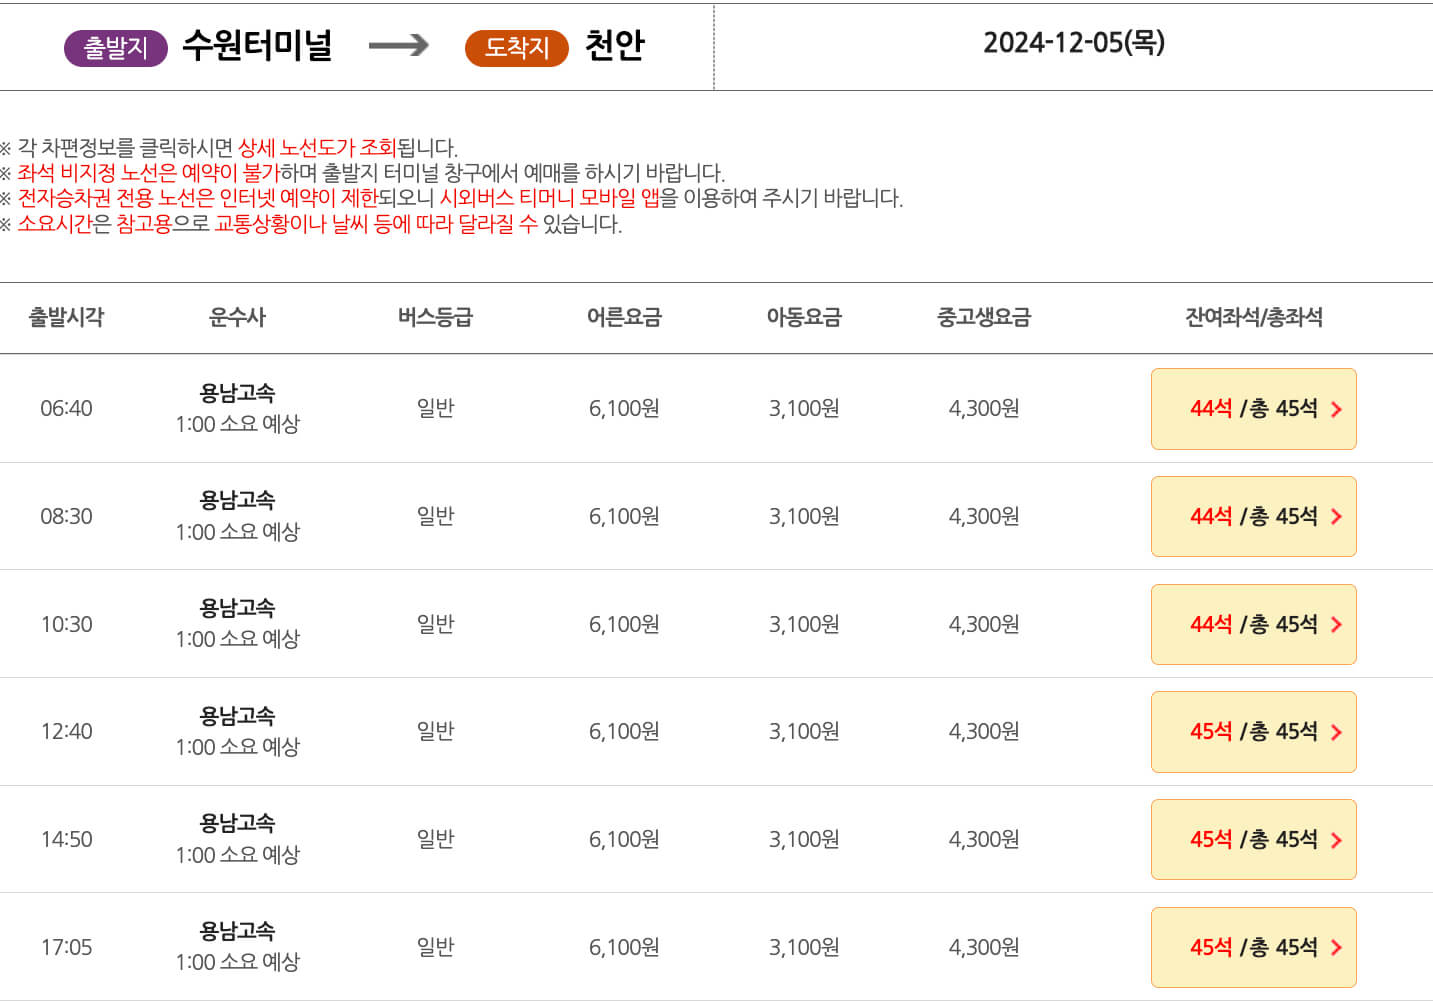
Task: Click the 잔여좌석/총좌석 column header
Action: (x=1255, y=317)
